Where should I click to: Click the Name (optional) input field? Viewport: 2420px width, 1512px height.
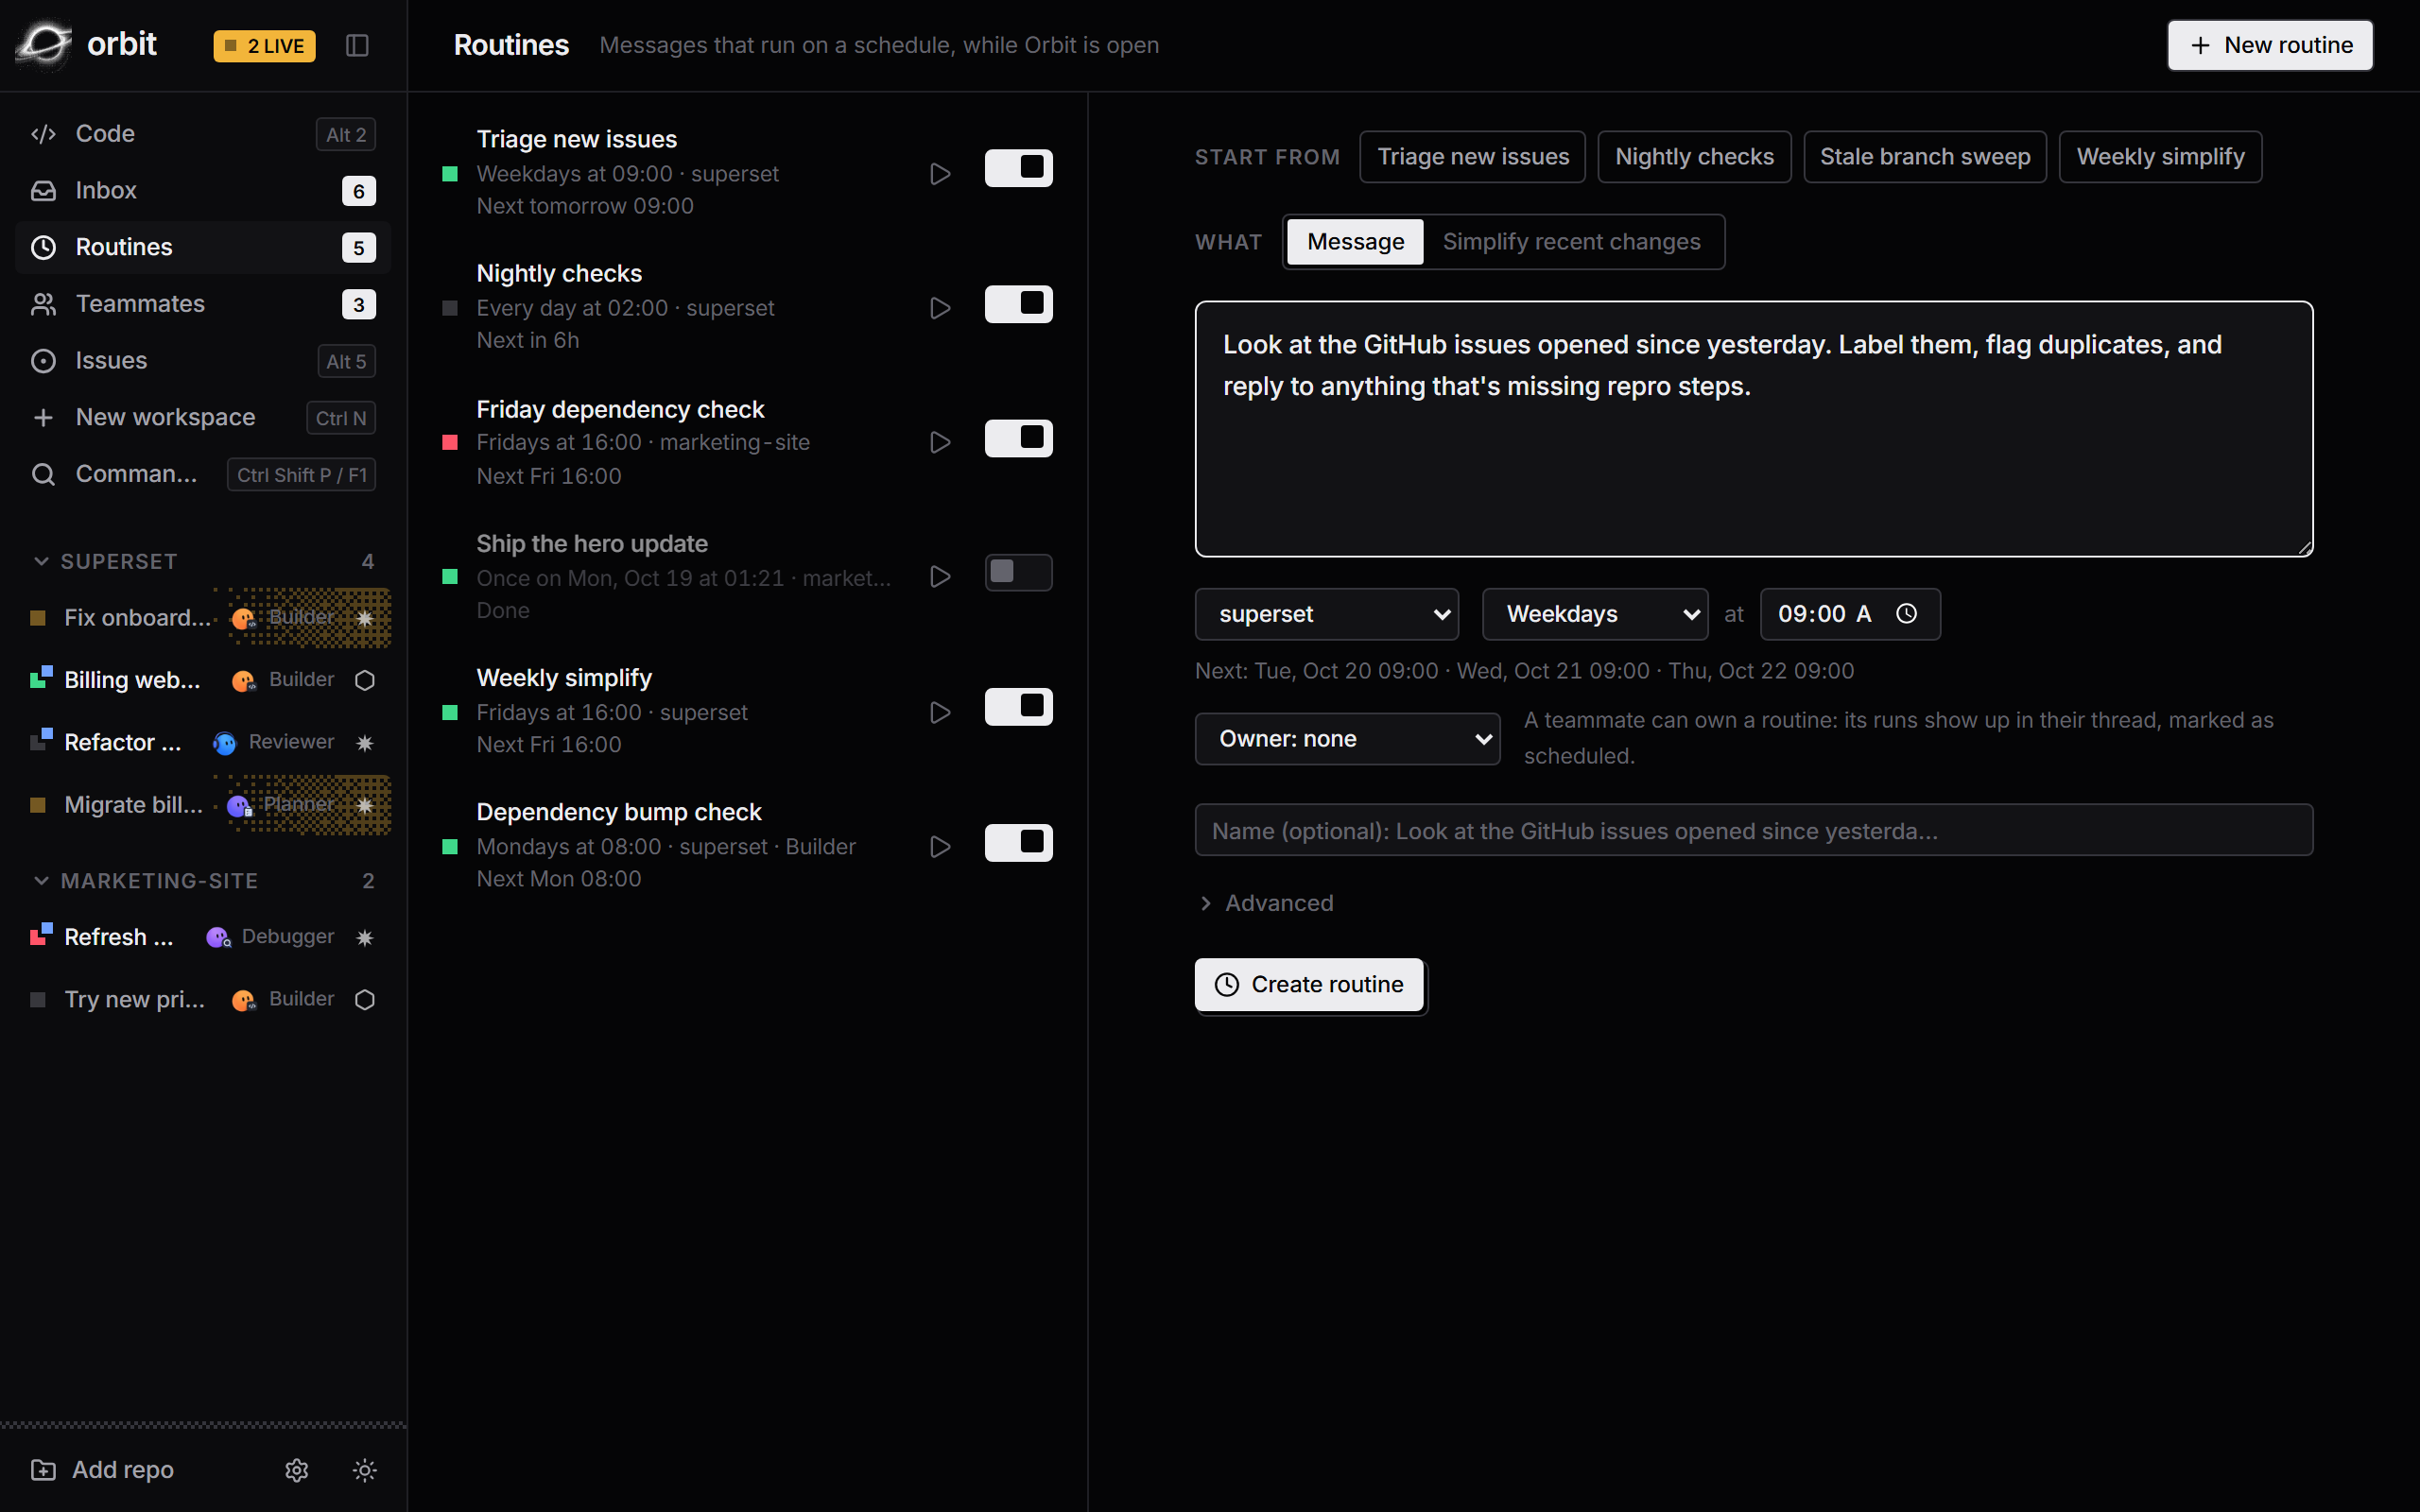[x=1753, y=830]
